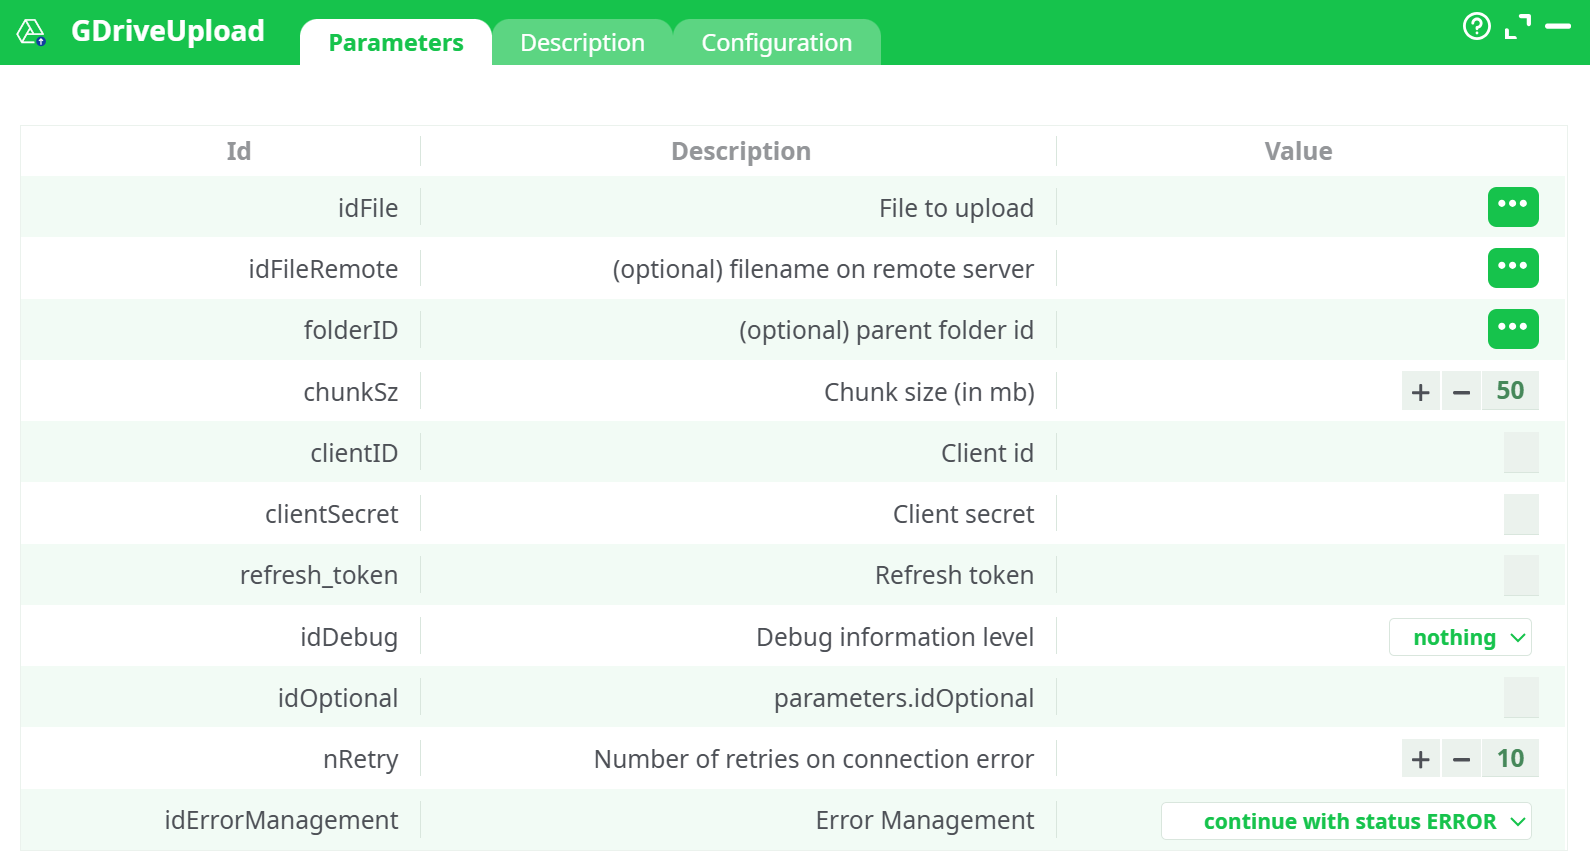The width and height of the screenshot is (1590, 865).
Task: Click the chunk size value 50
Action: pos(1510,391)
